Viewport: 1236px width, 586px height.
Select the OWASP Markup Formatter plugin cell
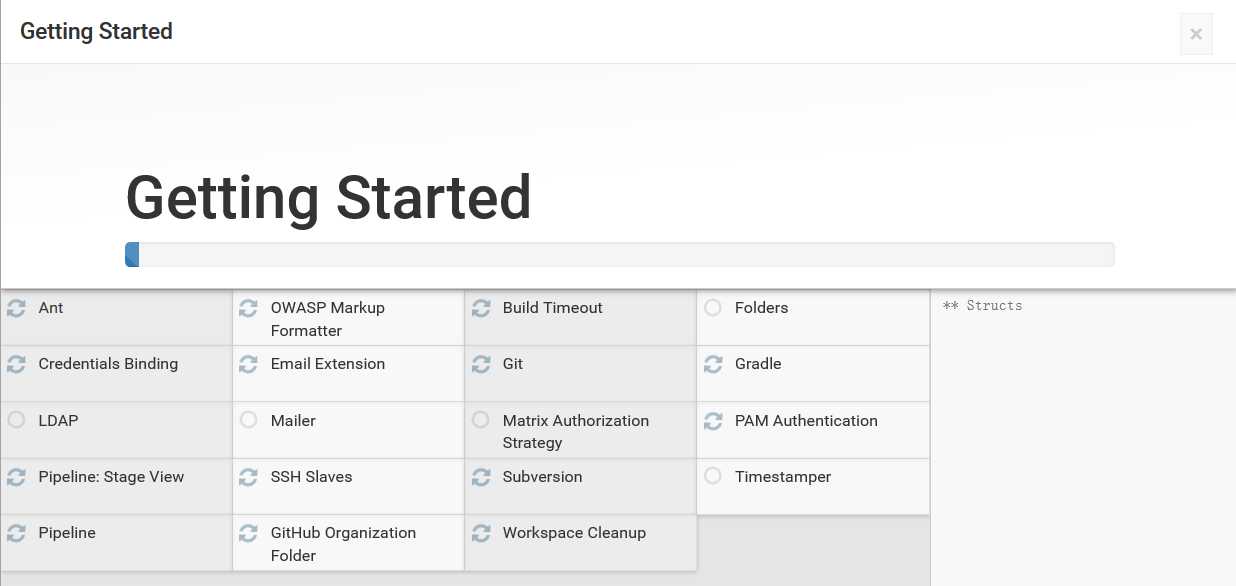tap(349, 318)
